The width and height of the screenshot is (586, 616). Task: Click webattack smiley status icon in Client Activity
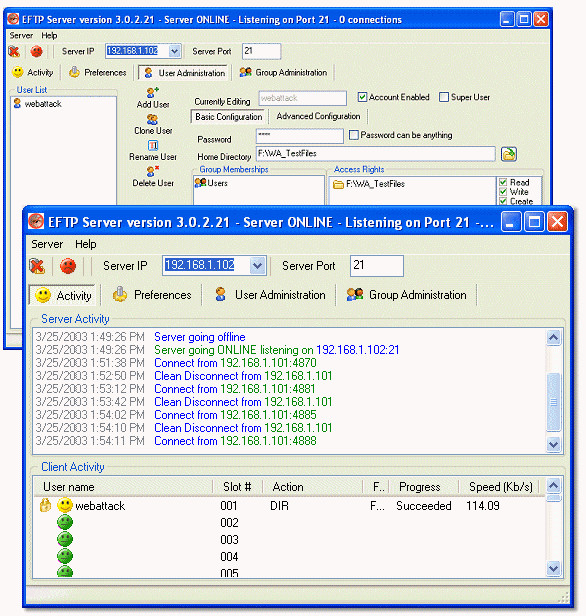tap(65, 505)
